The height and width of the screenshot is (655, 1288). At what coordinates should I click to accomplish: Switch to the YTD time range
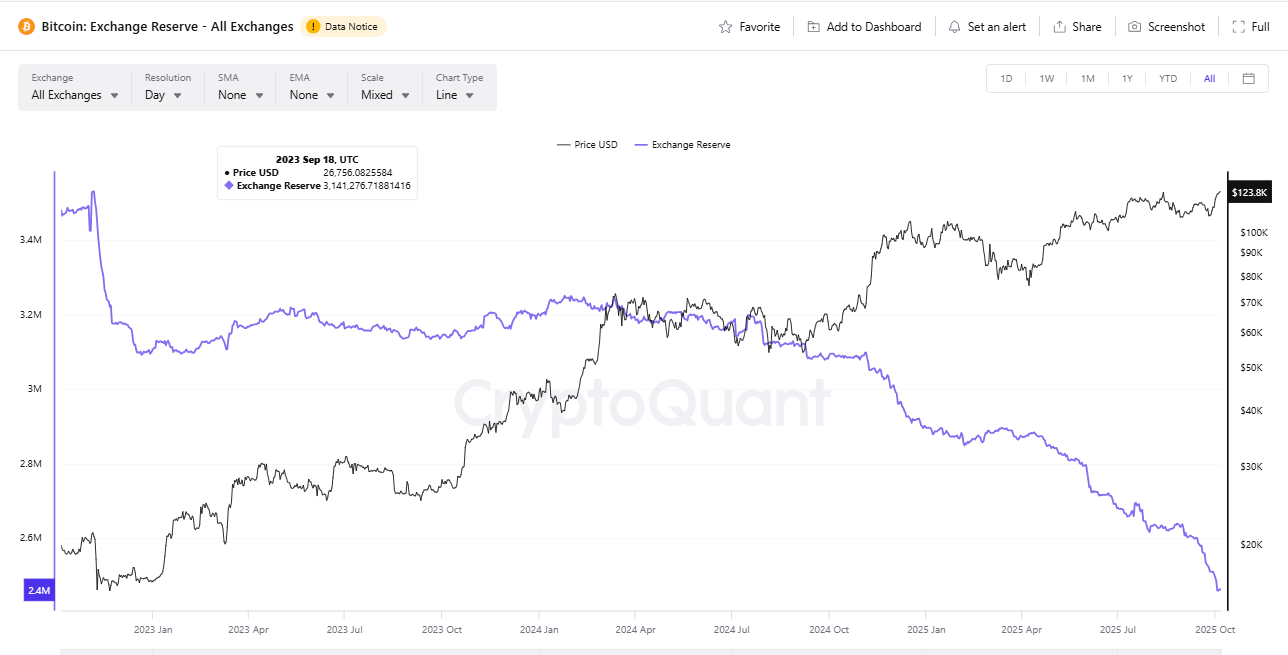click(1168, 78)
